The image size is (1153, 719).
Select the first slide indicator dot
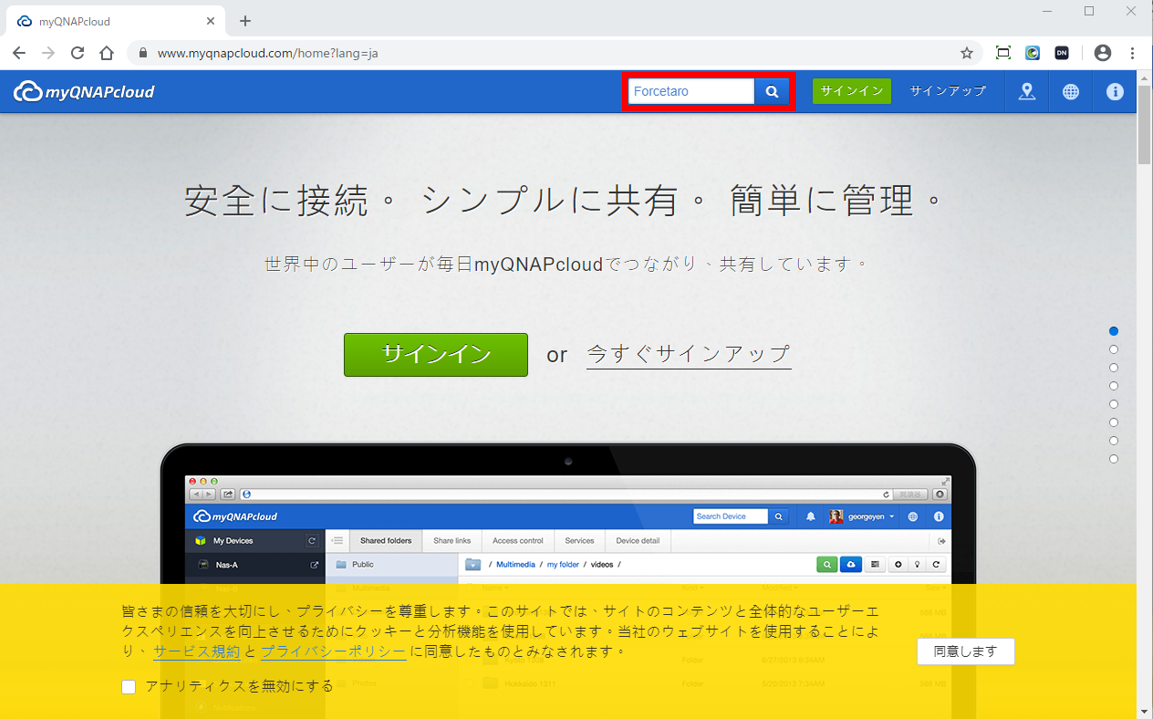click(1113, 331)
